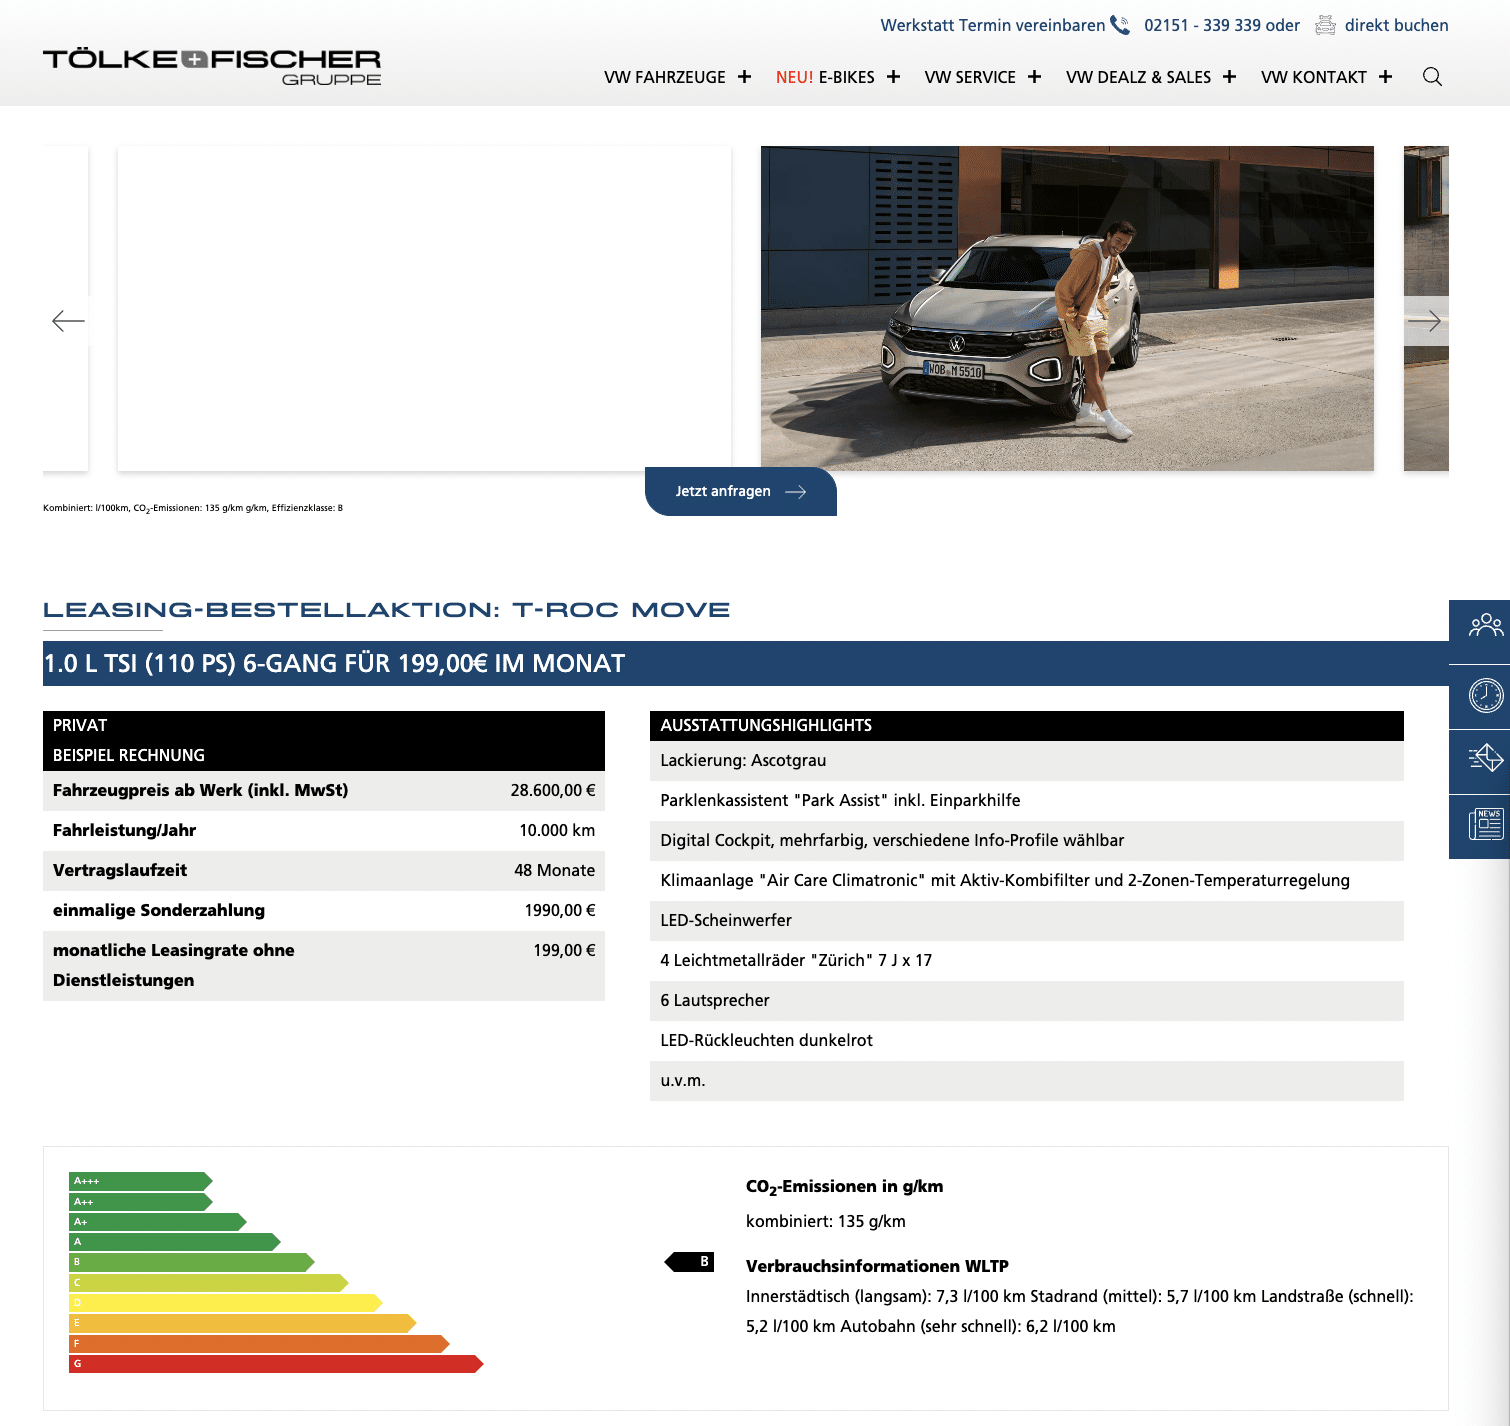Click the monatliche Leasingrate ohne Dienstleistungen label
1510x1426 pixels.
click(x=174, y=965)
